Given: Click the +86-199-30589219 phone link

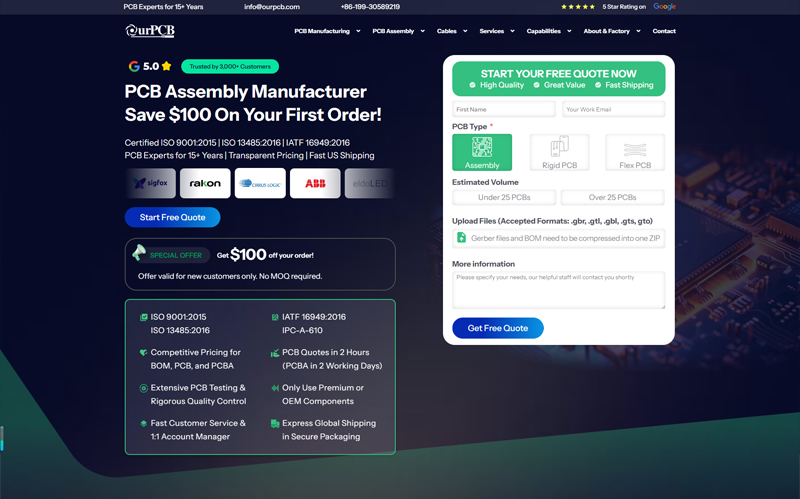Looking at the screenshot, I should coord(370,7).
